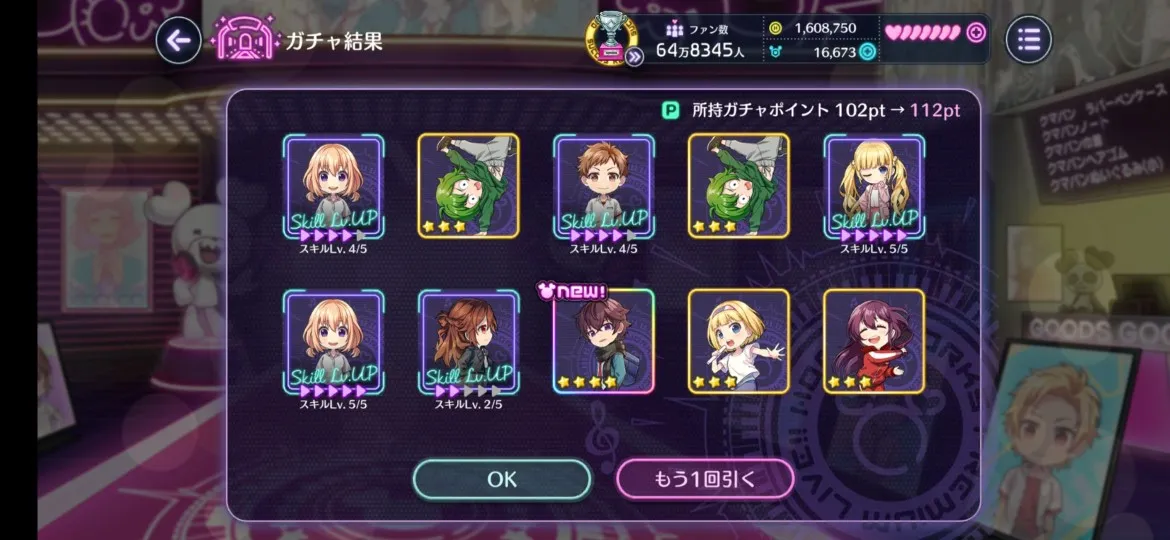Tap the pink plus to refill hearts

976,32
